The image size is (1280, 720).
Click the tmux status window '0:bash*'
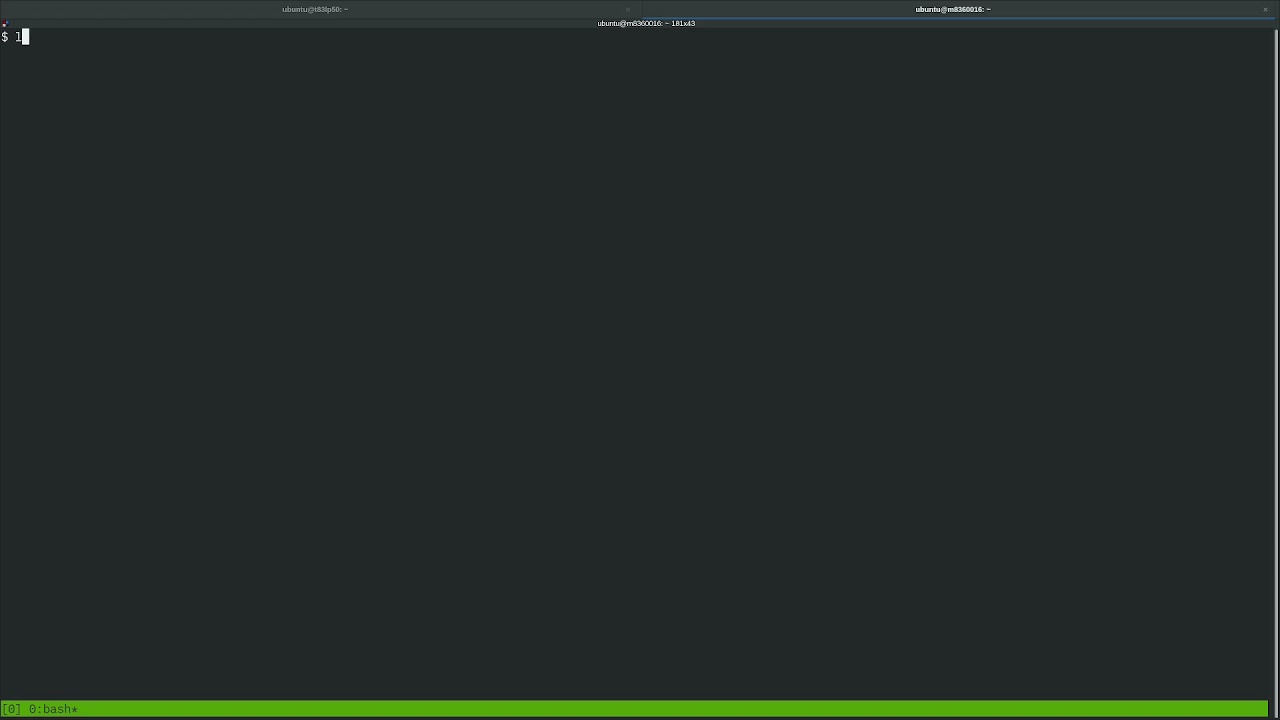pos(53,709)
